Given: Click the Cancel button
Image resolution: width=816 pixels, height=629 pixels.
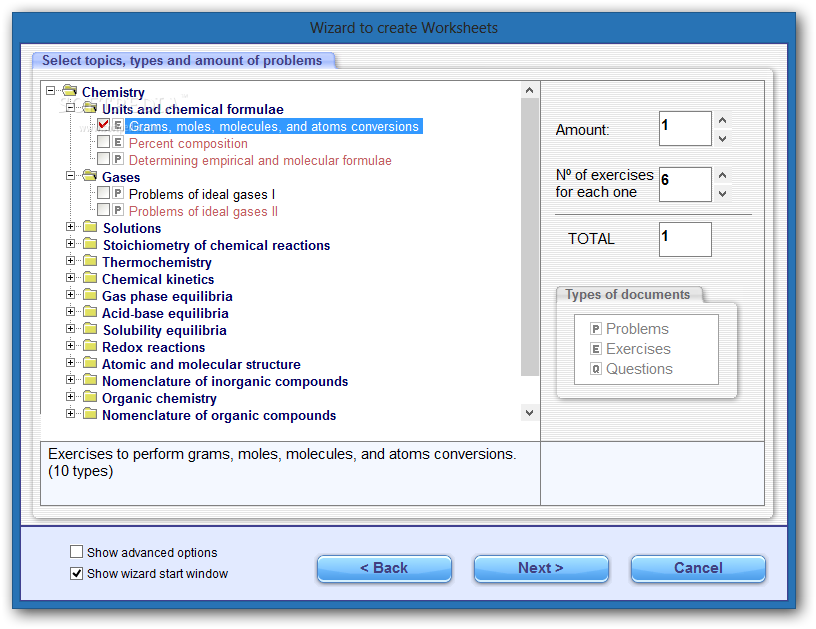Looking at the screenshot, I should pyautogui.click(x=698, y=568).
